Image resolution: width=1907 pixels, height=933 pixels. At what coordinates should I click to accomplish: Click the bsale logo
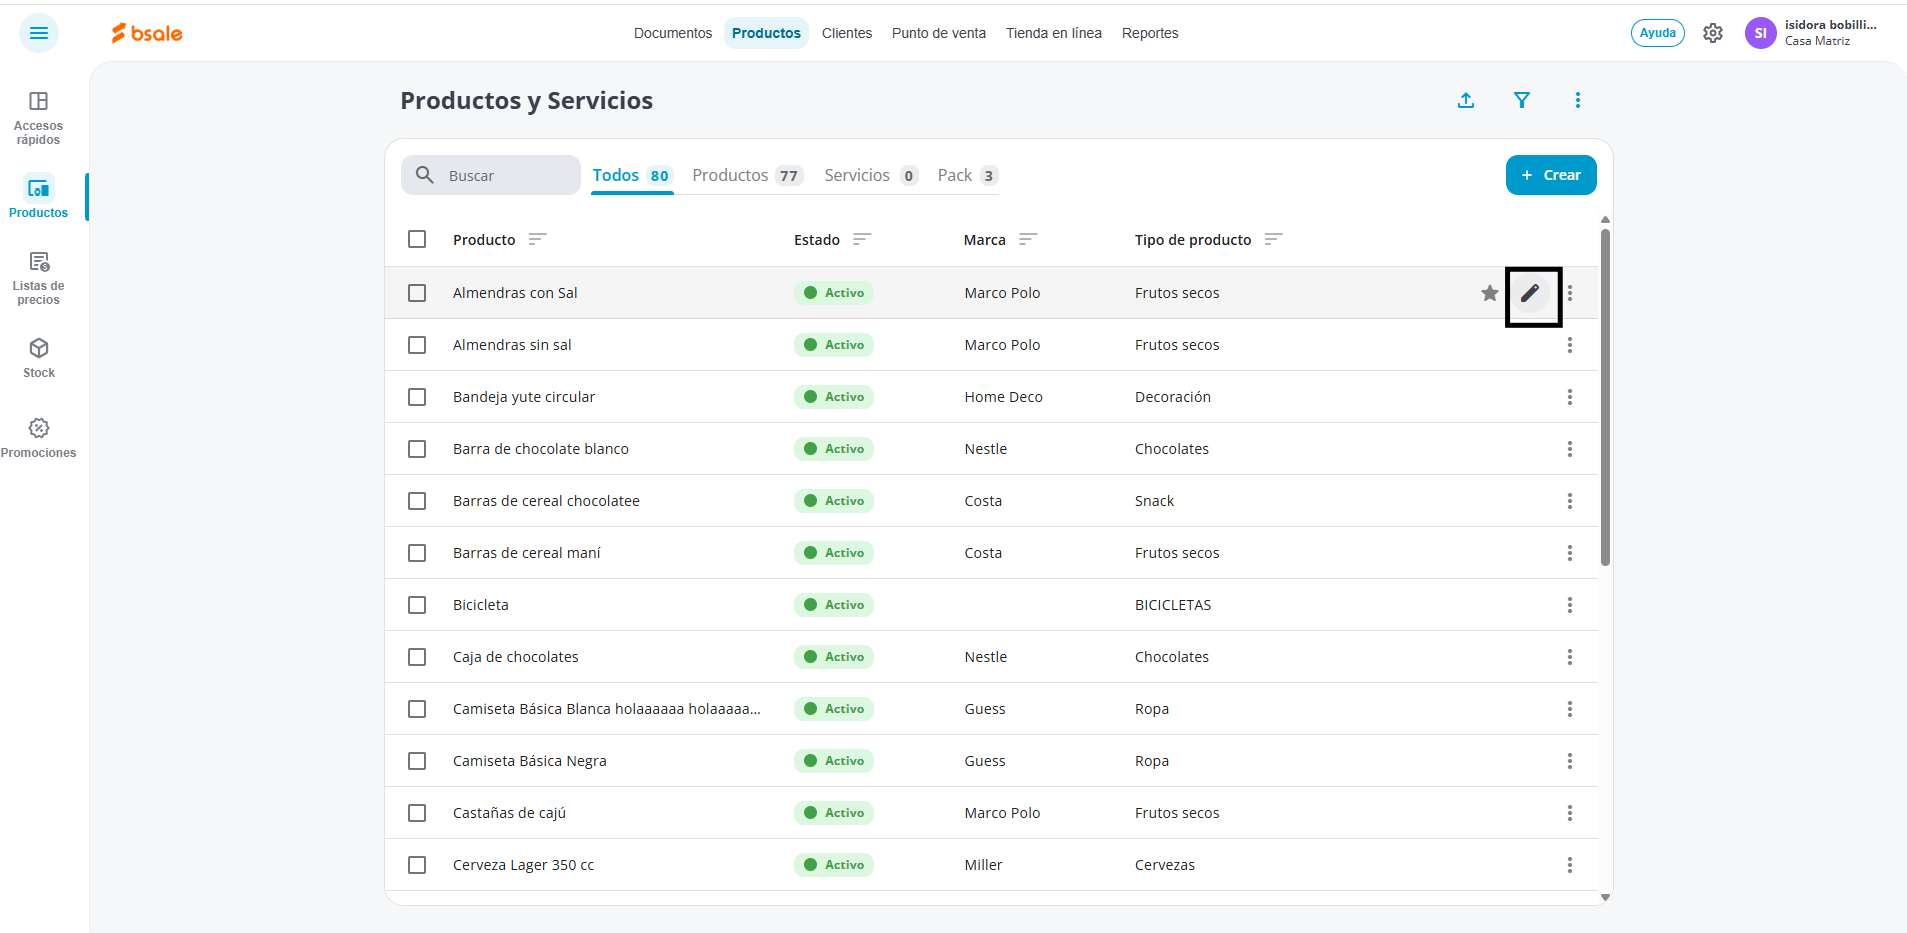pyautogui.click(x=147, y=33)
